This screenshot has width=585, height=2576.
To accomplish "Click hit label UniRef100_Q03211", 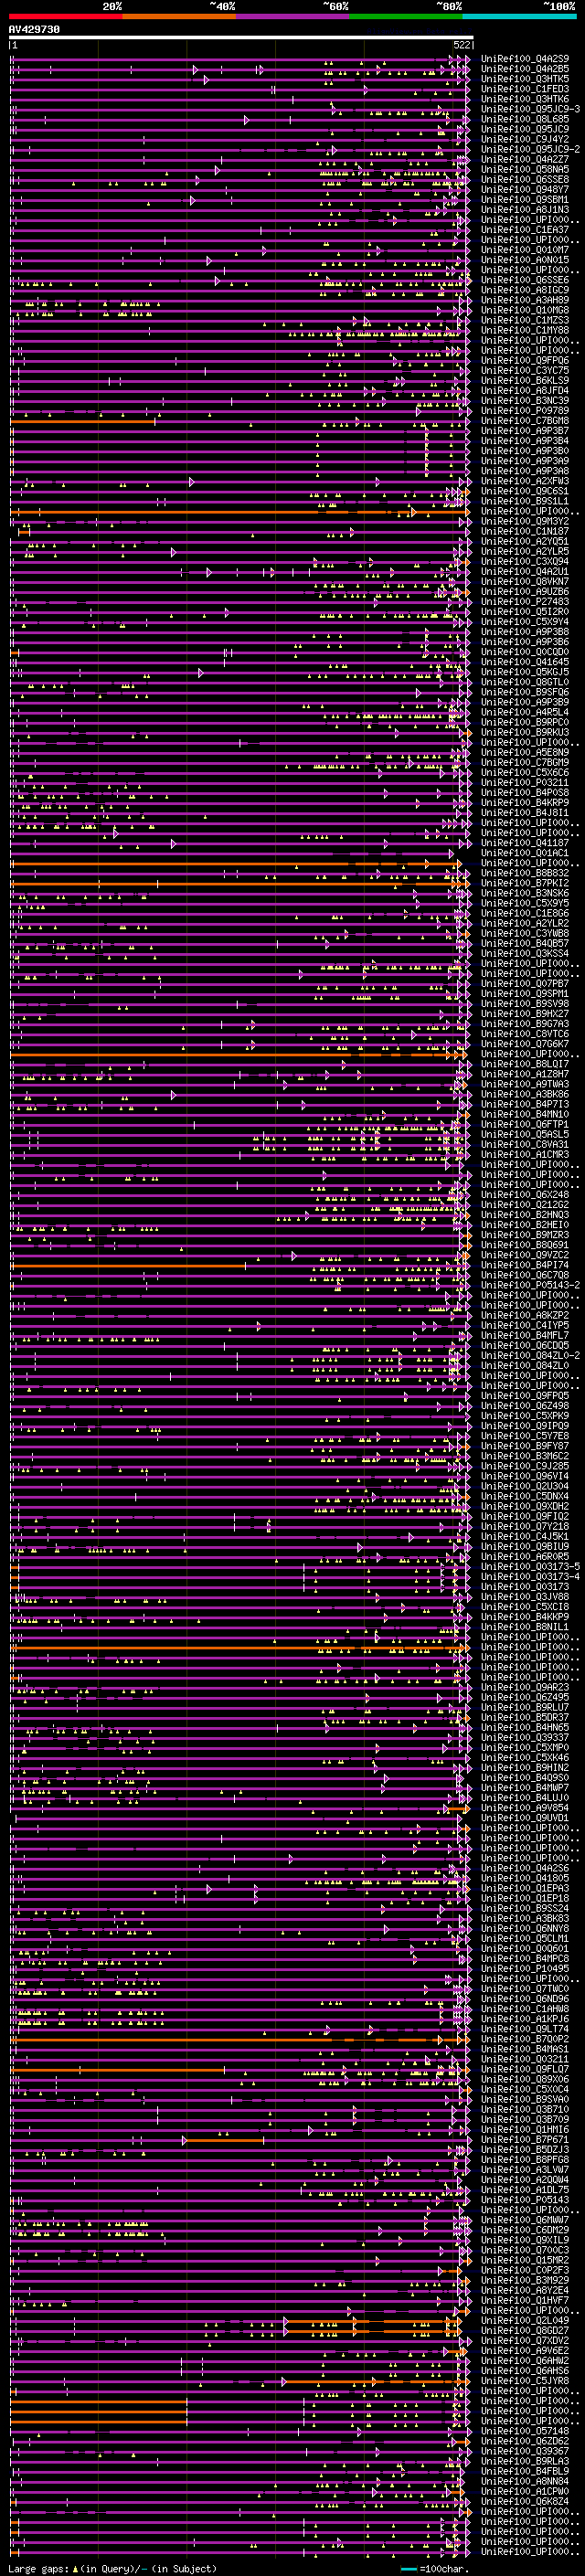I will (x=525, y=2058).
